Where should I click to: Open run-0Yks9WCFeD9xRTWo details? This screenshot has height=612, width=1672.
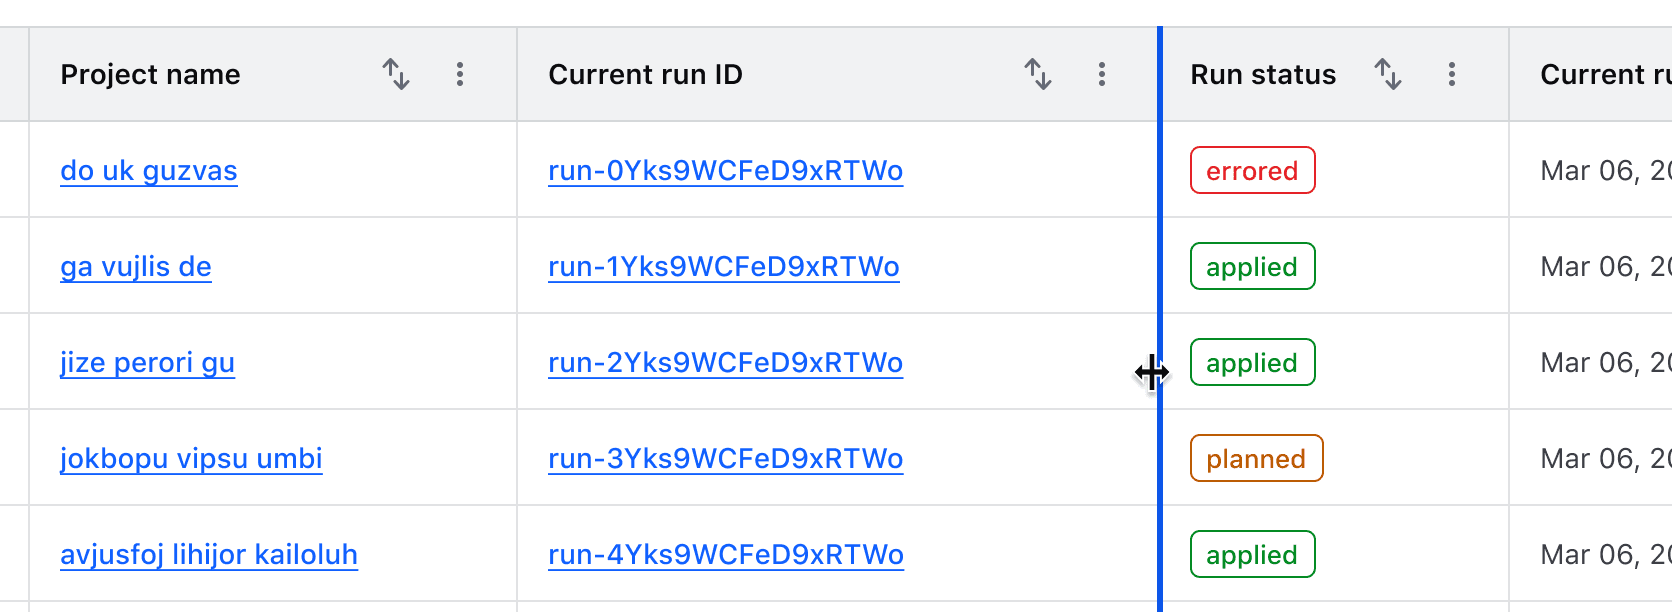[x=725, y=170]
